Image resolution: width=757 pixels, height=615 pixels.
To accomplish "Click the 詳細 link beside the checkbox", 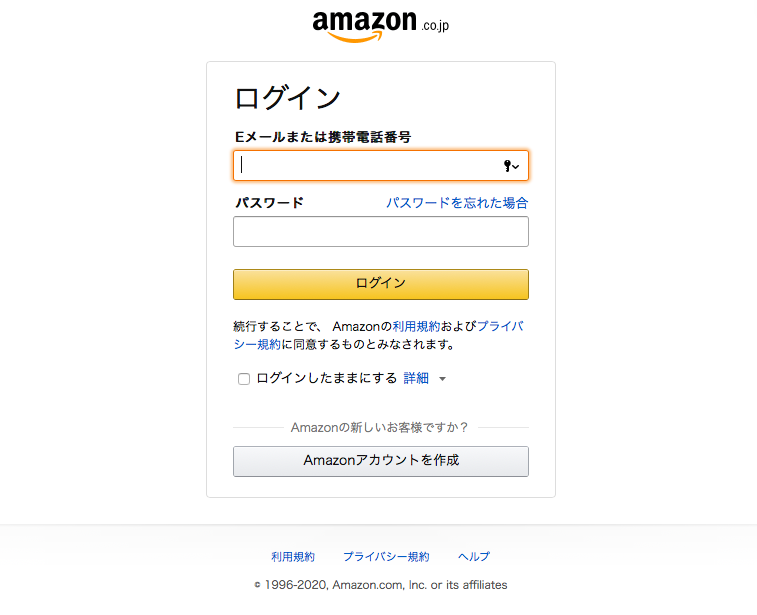I will coord(416,378).
